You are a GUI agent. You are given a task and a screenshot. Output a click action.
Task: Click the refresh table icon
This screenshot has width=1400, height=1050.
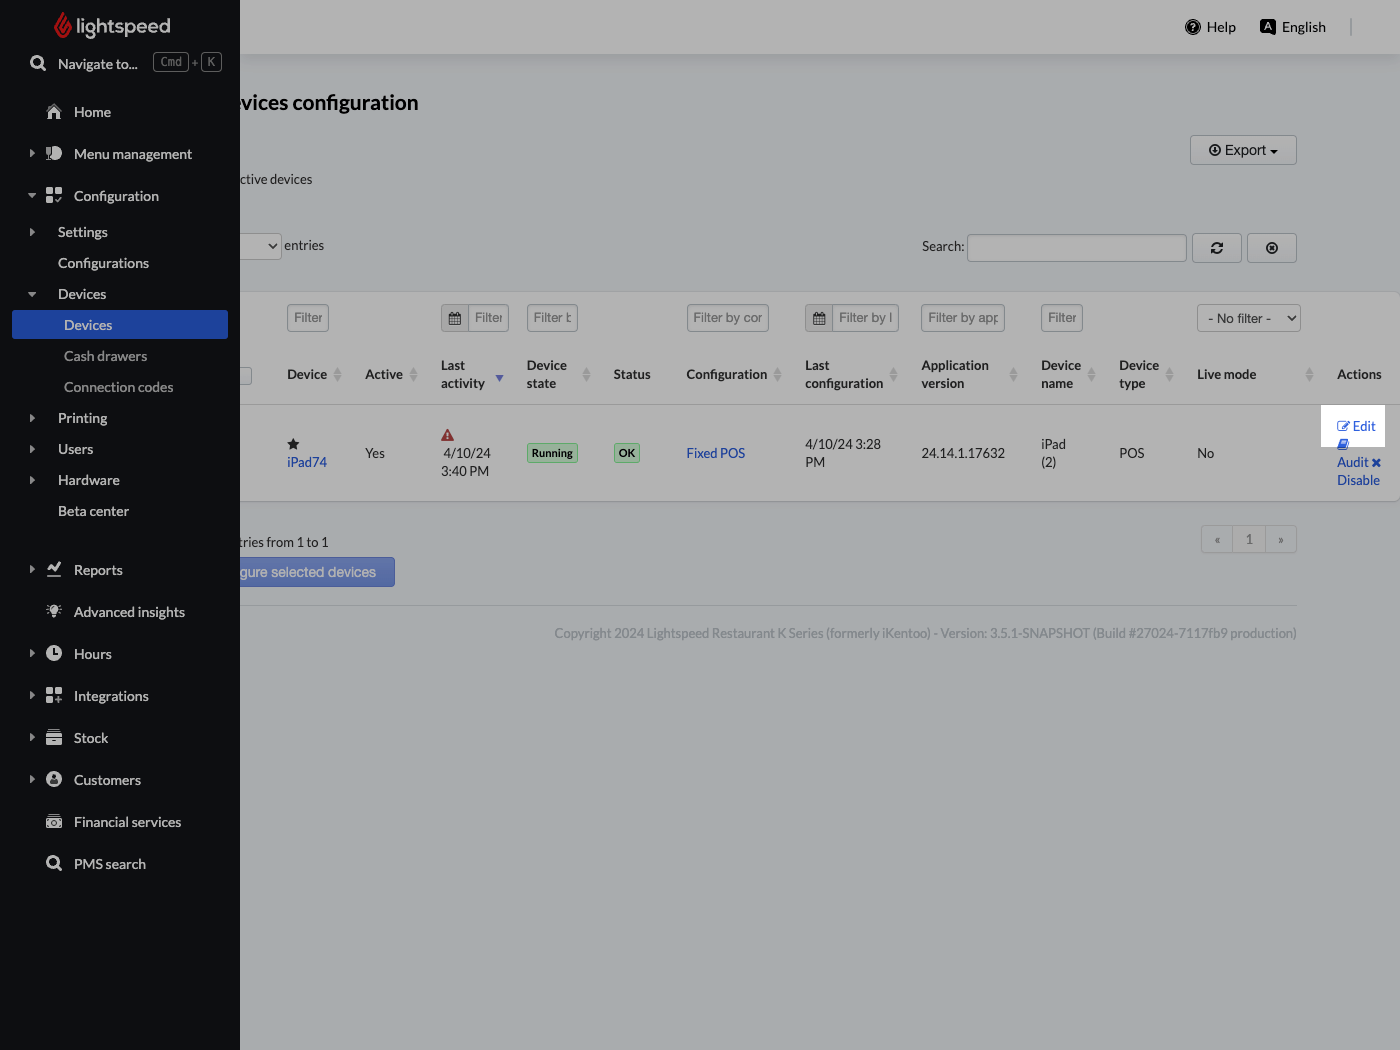point(1216,247)
